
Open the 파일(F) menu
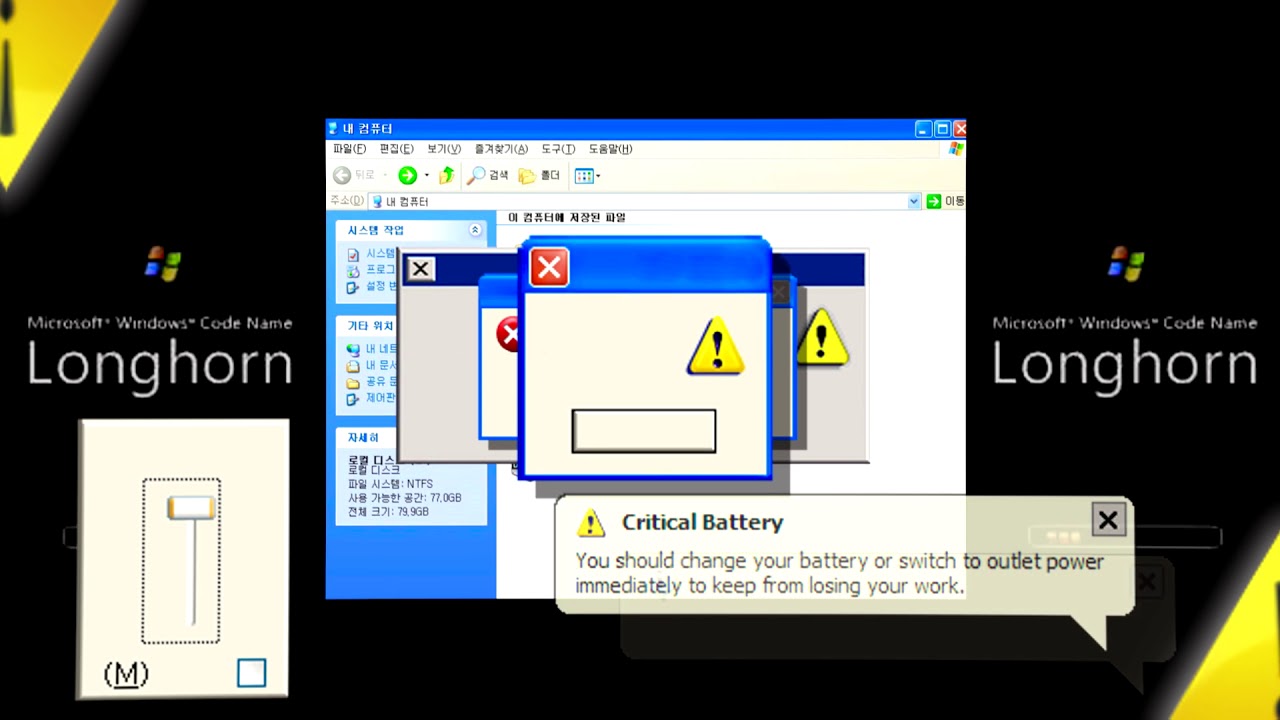(349, 149)
